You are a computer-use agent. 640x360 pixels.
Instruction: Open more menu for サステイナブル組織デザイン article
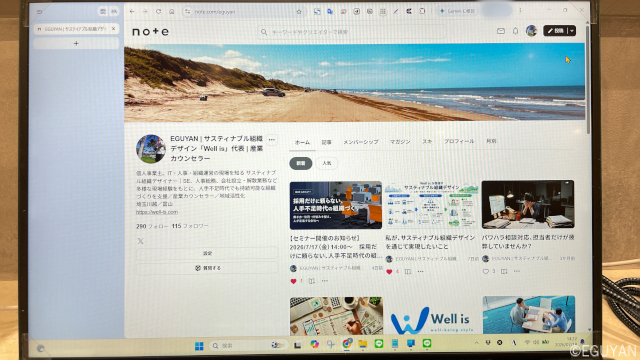(x=420, y=271)
